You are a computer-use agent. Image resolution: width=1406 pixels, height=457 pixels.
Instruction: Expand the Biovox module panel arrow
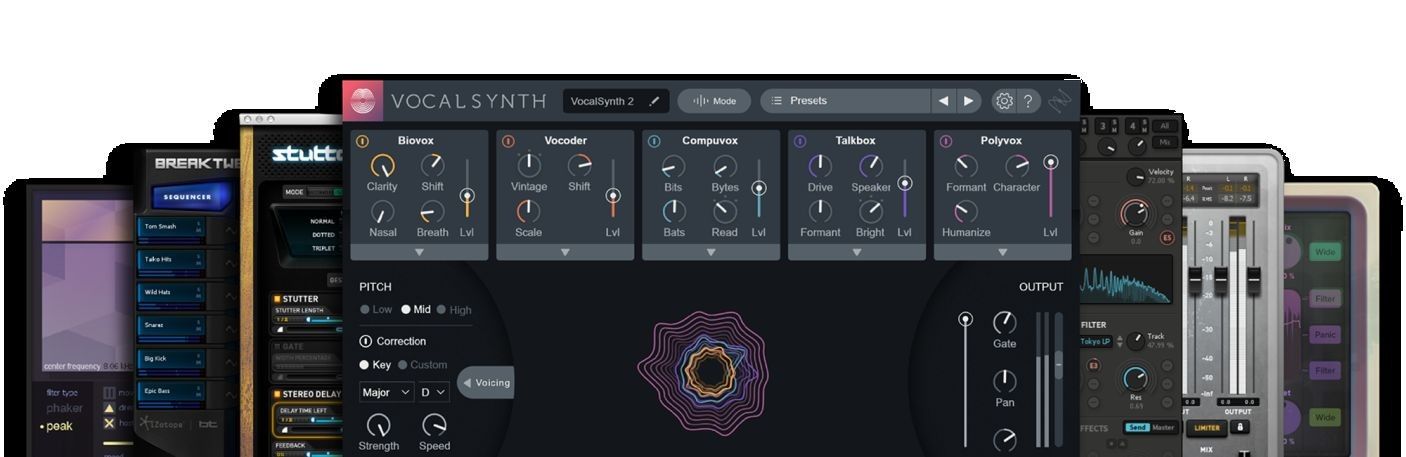pos(419,252)
